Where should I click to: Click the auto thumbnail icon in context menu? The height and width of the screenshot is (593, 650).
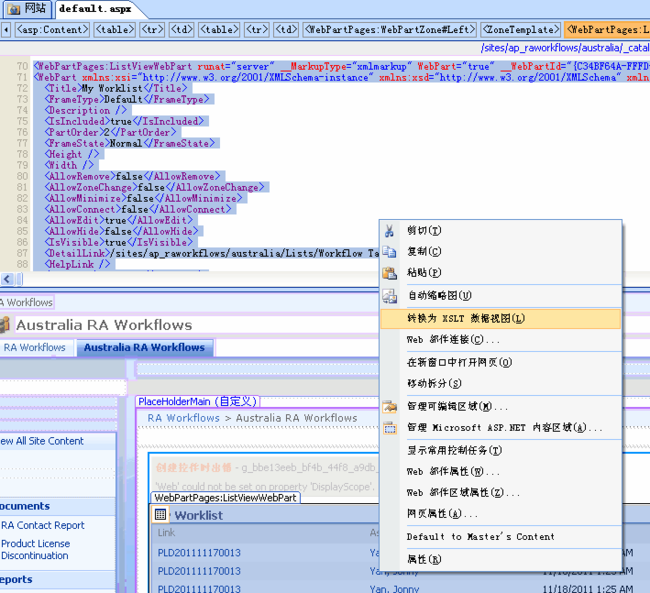tap(389, 296)
